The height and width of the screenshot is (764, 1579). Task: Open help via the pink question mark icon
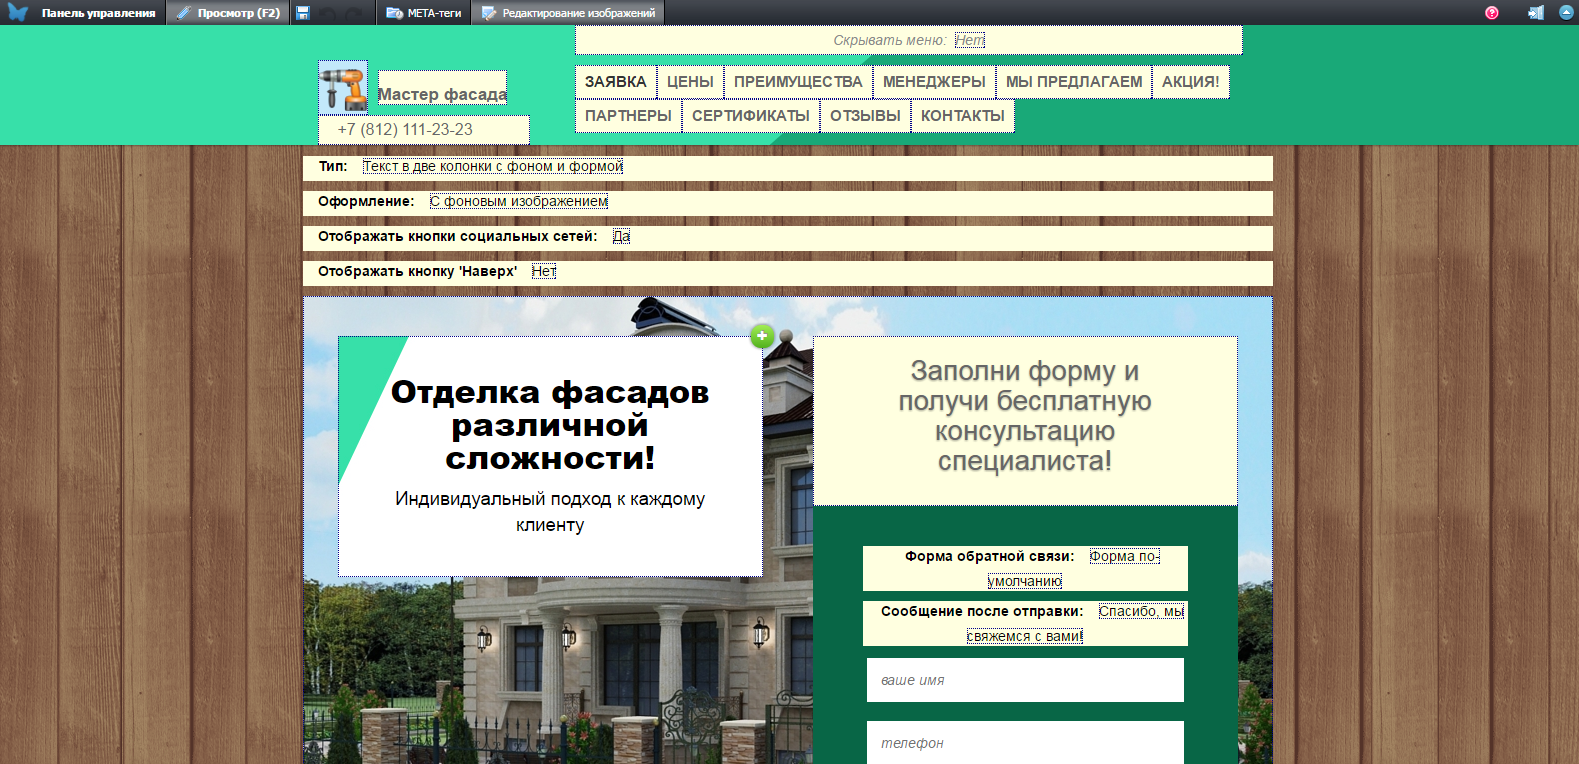[1492, 13]
